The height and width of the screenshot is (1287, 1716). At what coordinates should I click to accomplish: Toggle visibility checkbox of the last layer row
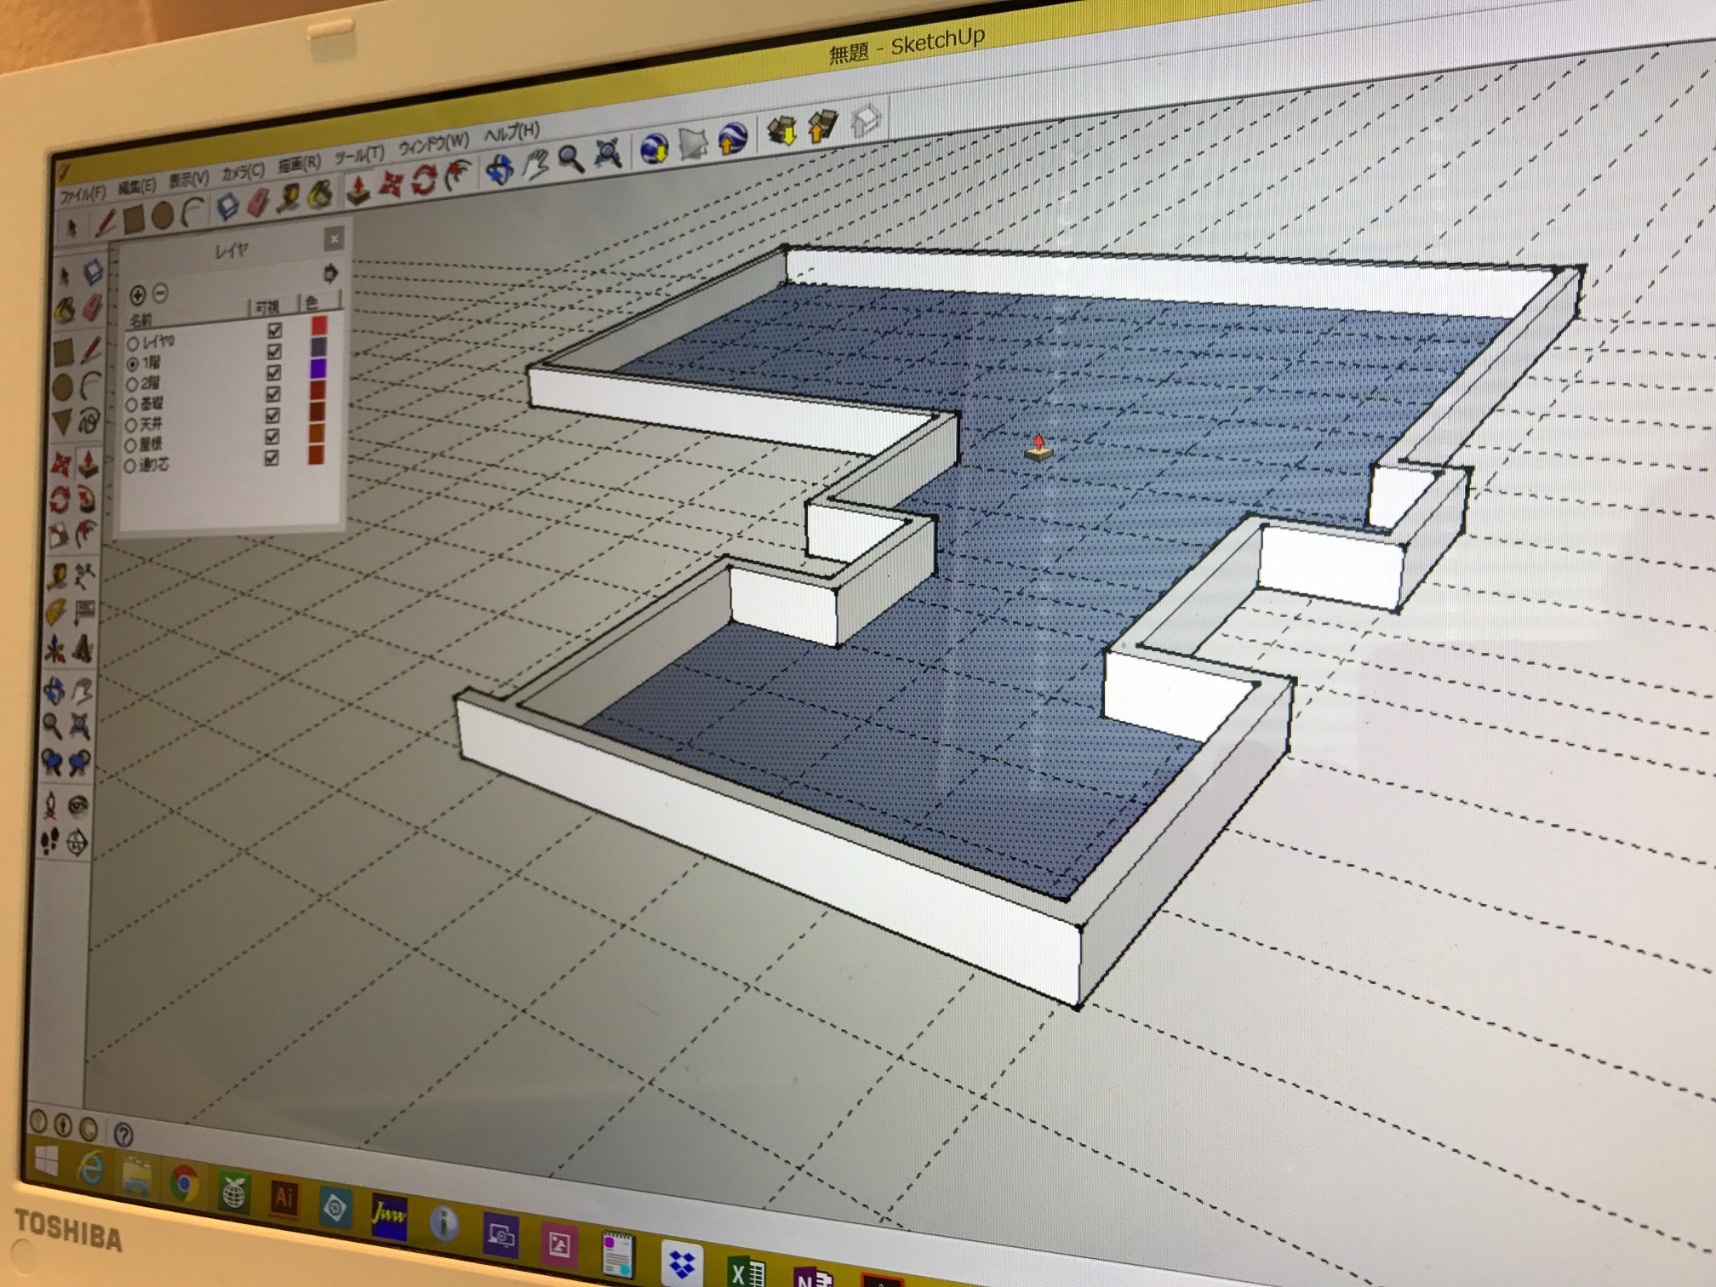click(271, 457)
